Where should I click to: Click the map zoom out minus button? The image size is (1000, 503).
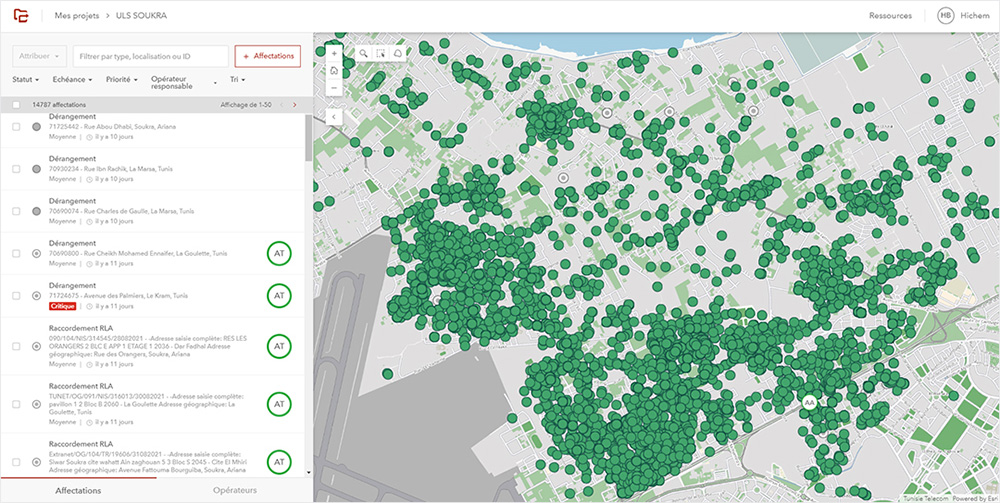pos(333,87)
